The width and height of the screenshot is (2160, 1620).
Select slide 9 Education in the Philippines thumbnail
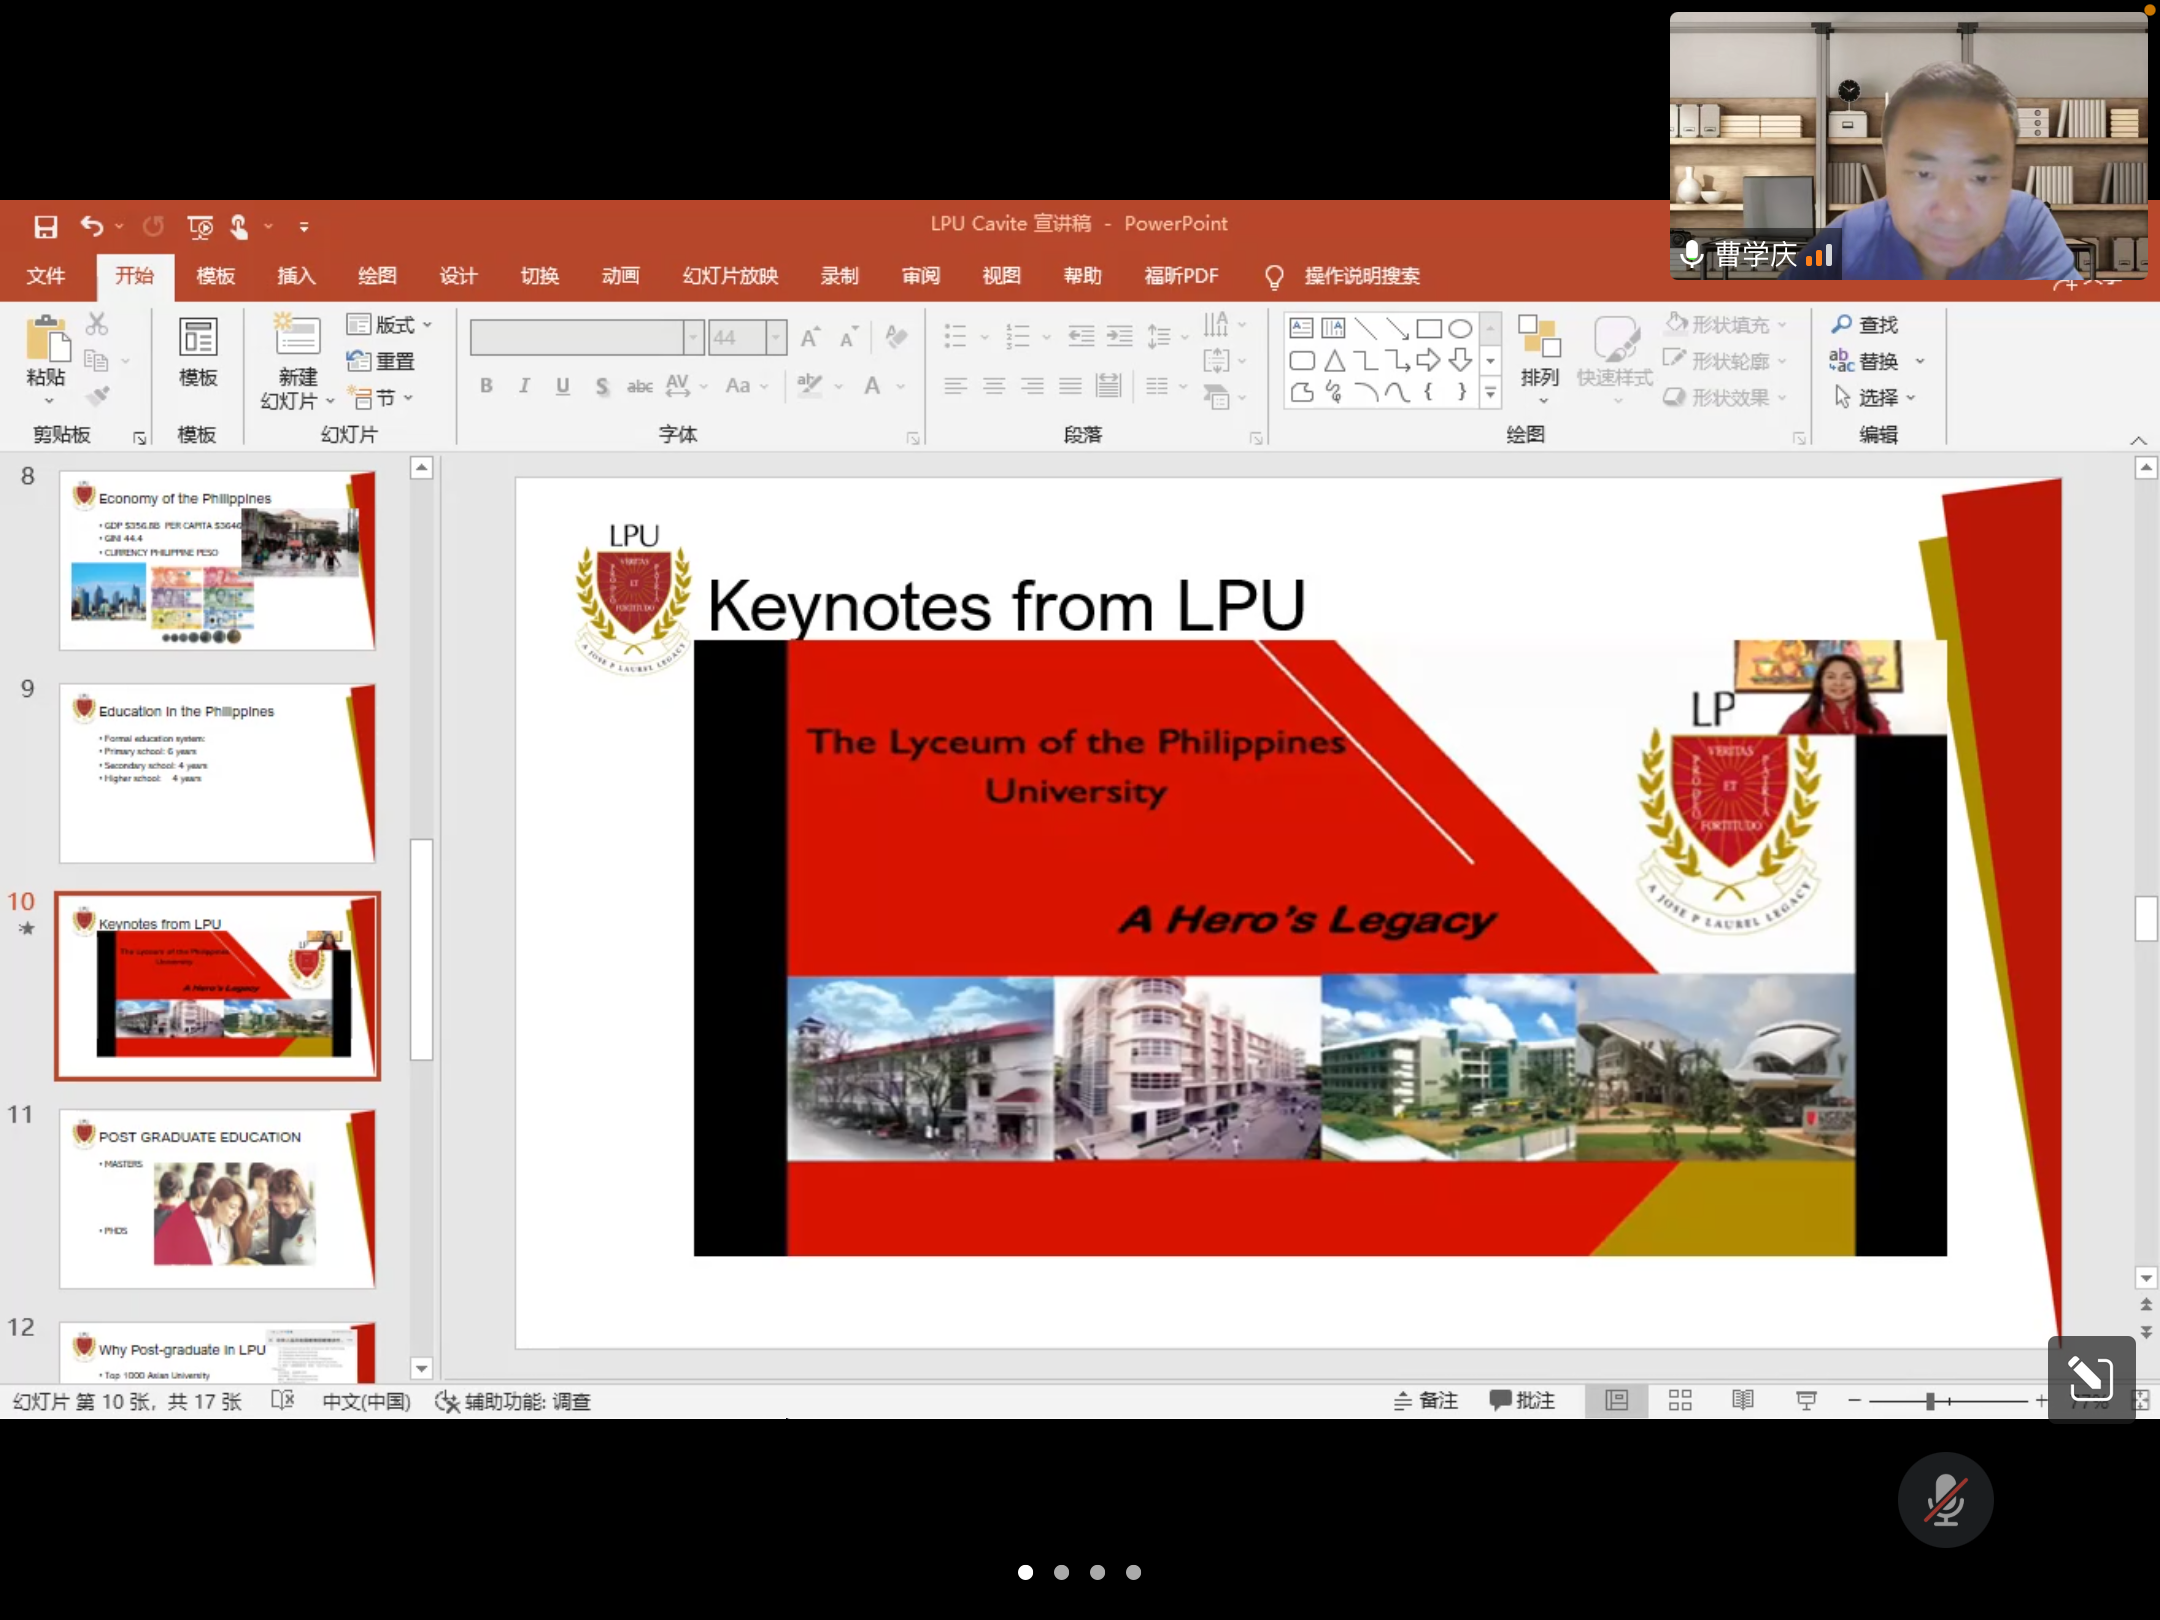pos(217,773)
